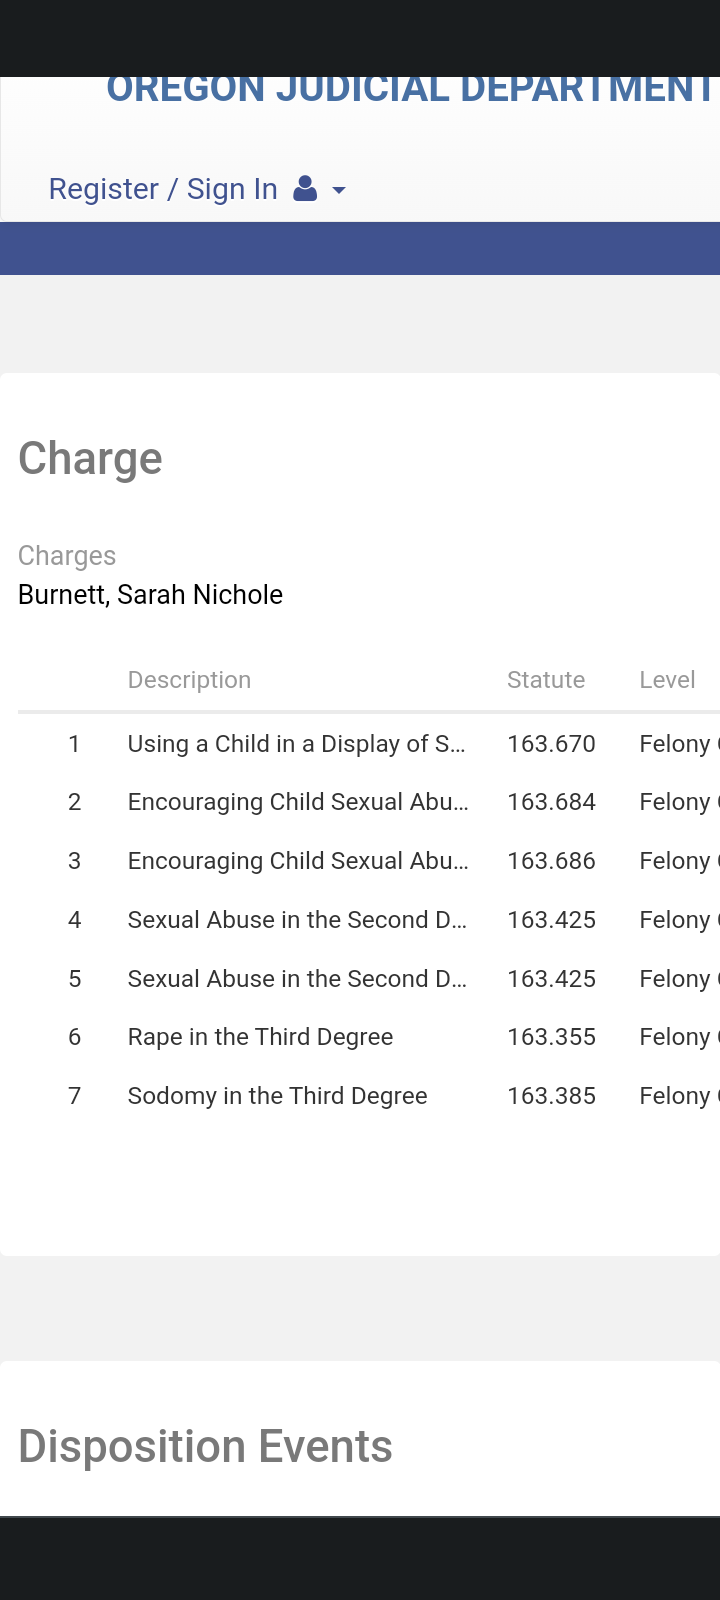Select the Description column header
Image resolution: width=720 pixels, height=1600 pixels.
[x=189, y=680]
